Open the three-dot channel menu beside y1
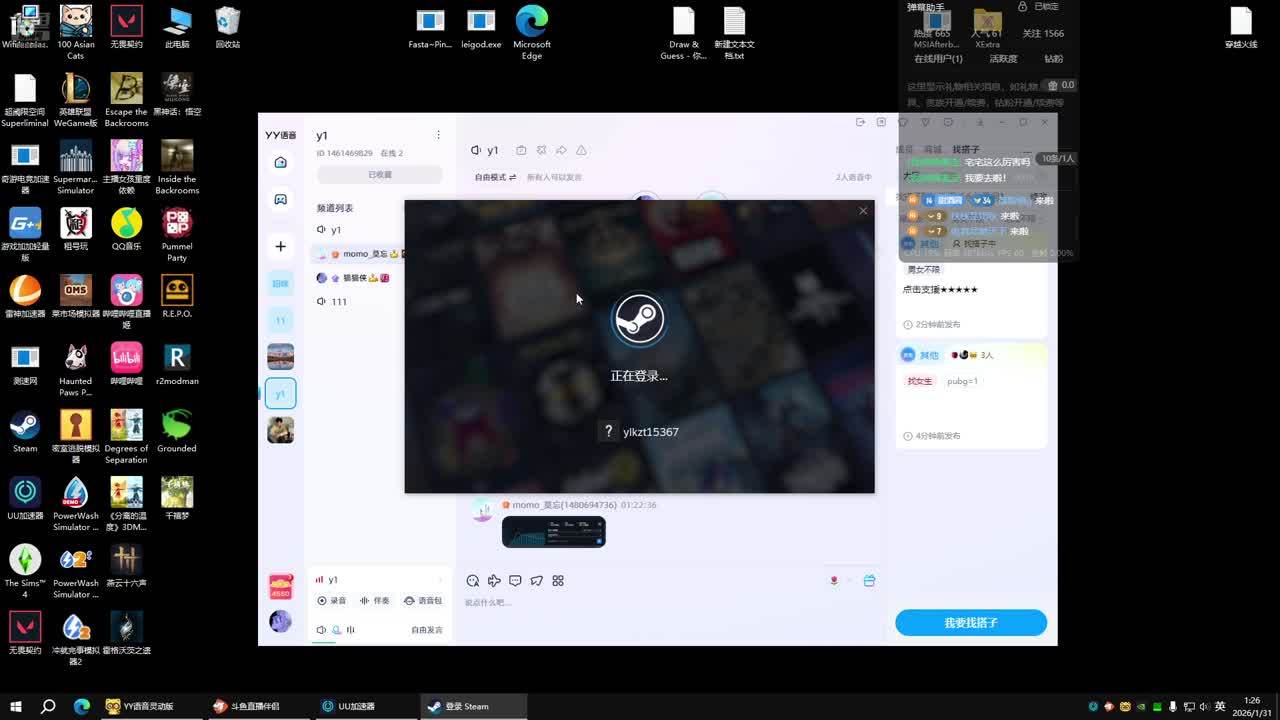 pos(438,135)
